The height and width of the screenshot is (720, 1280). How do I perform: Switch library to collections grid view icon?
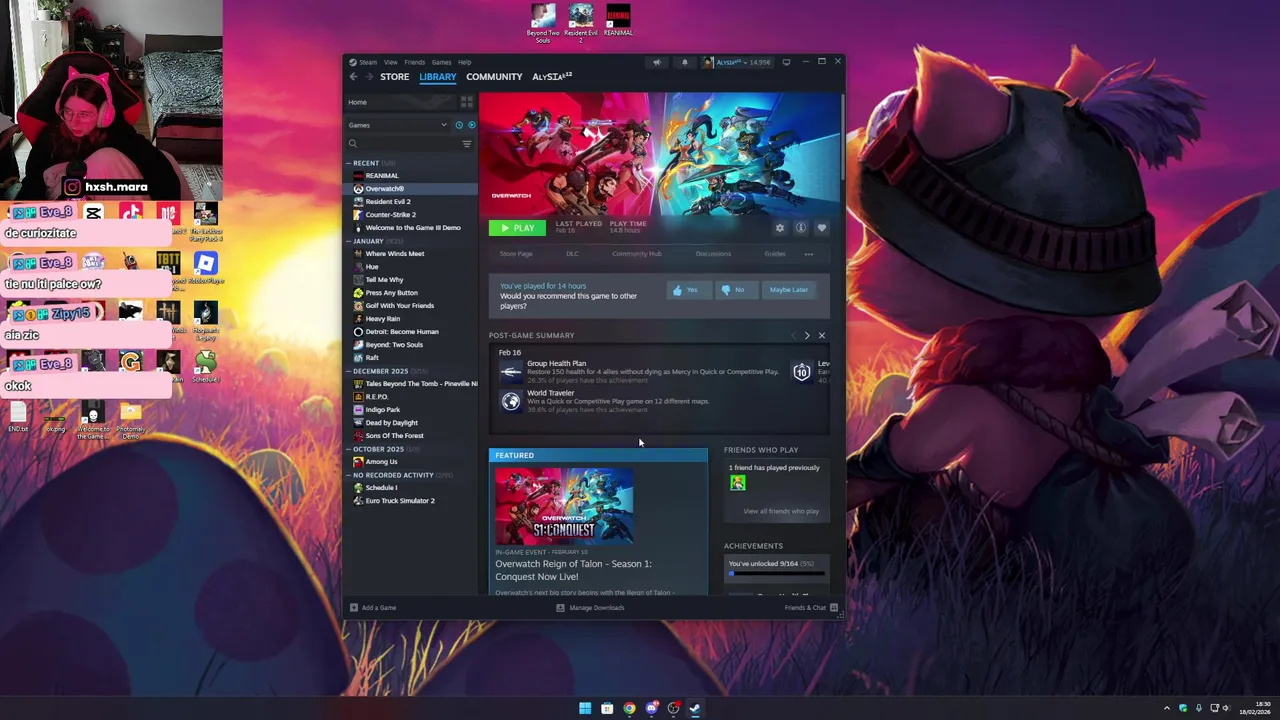pos(466,102)
